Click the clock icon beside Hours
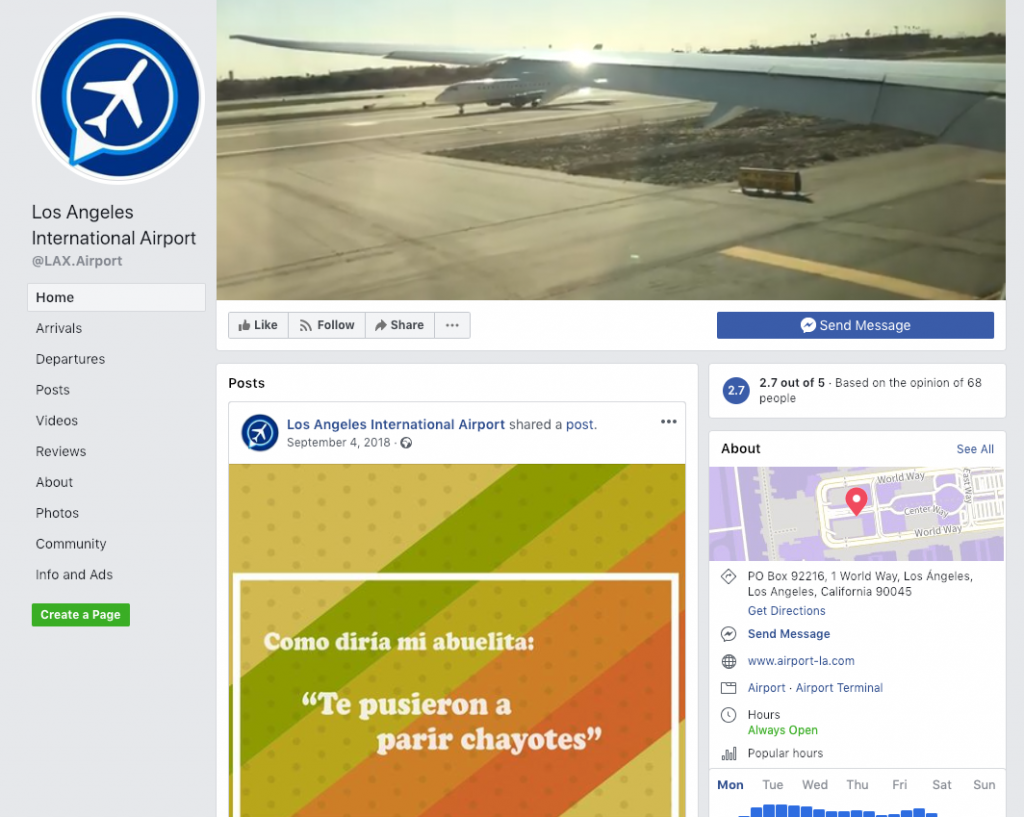This screenshot has height=817, width=1024. [728, 715]
